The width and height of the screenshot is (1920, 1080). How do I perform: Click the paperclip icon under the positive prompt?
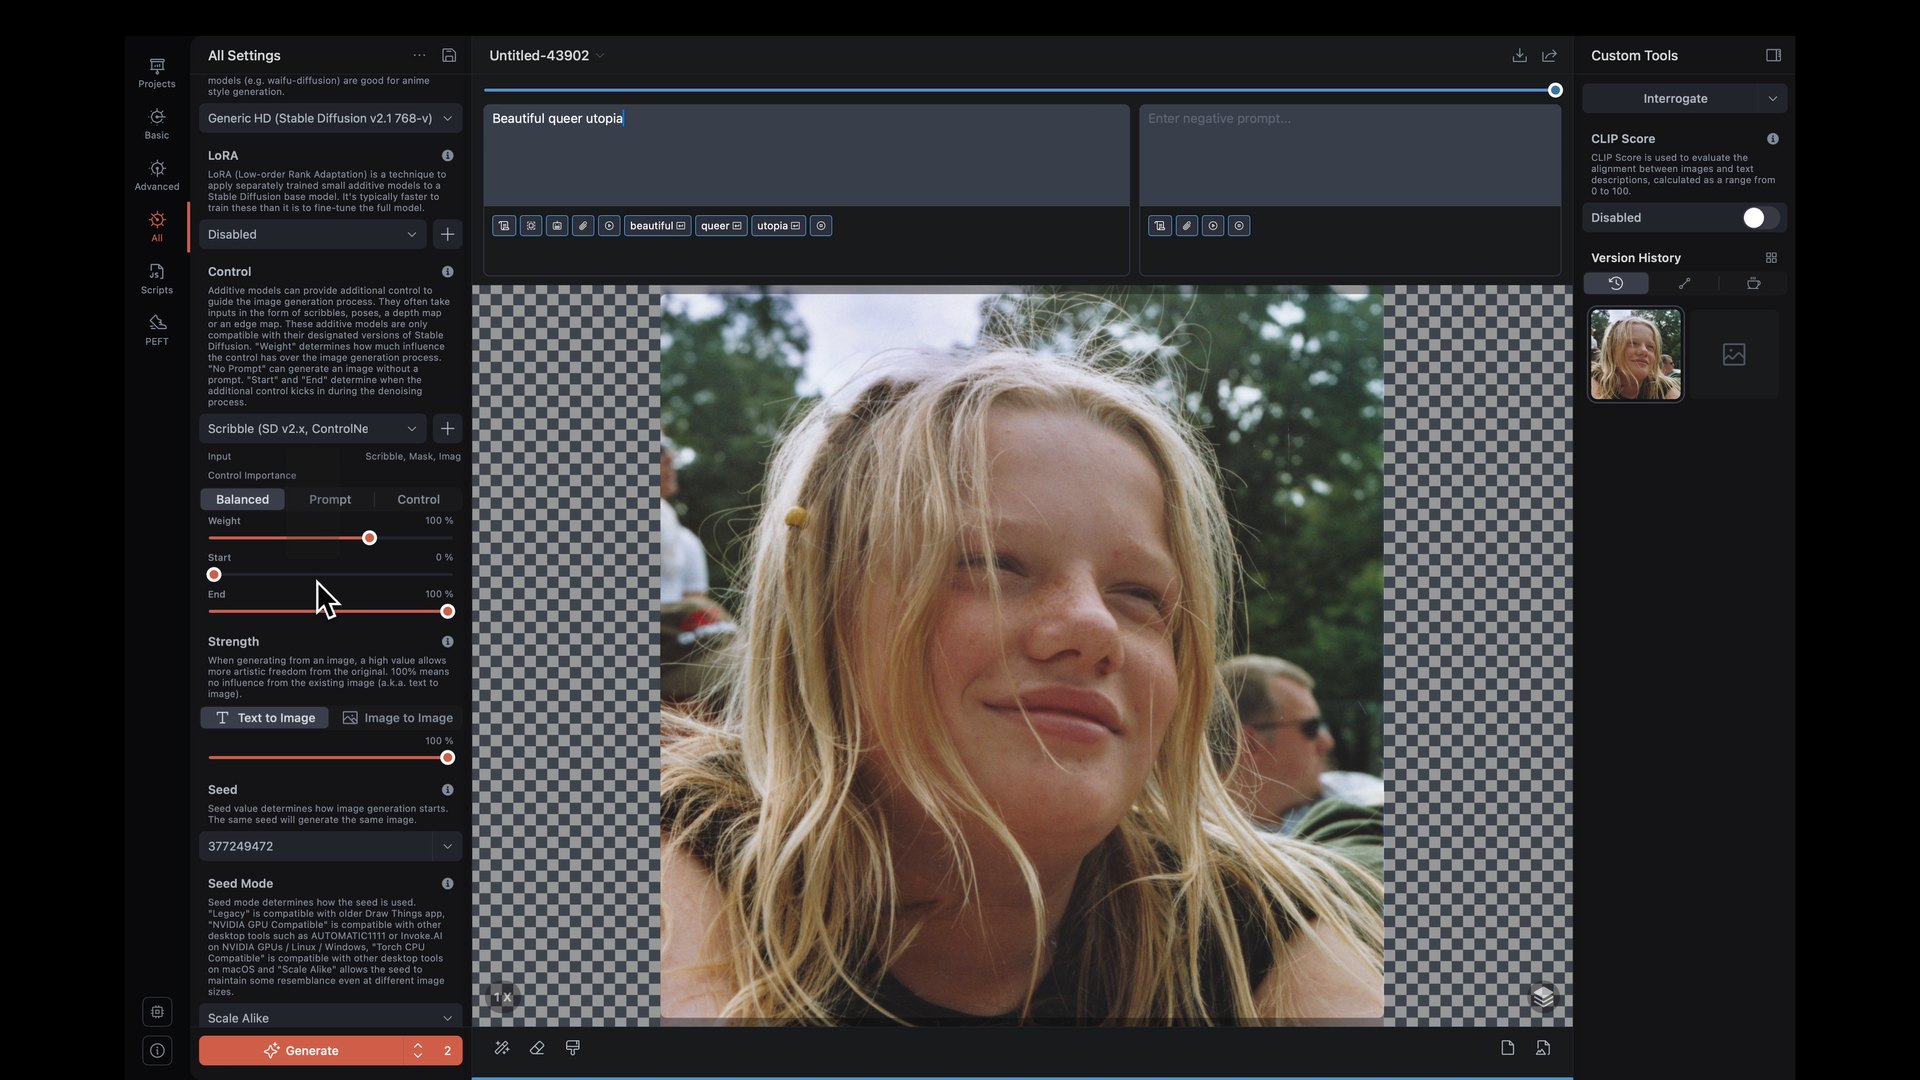pos(583,226)
